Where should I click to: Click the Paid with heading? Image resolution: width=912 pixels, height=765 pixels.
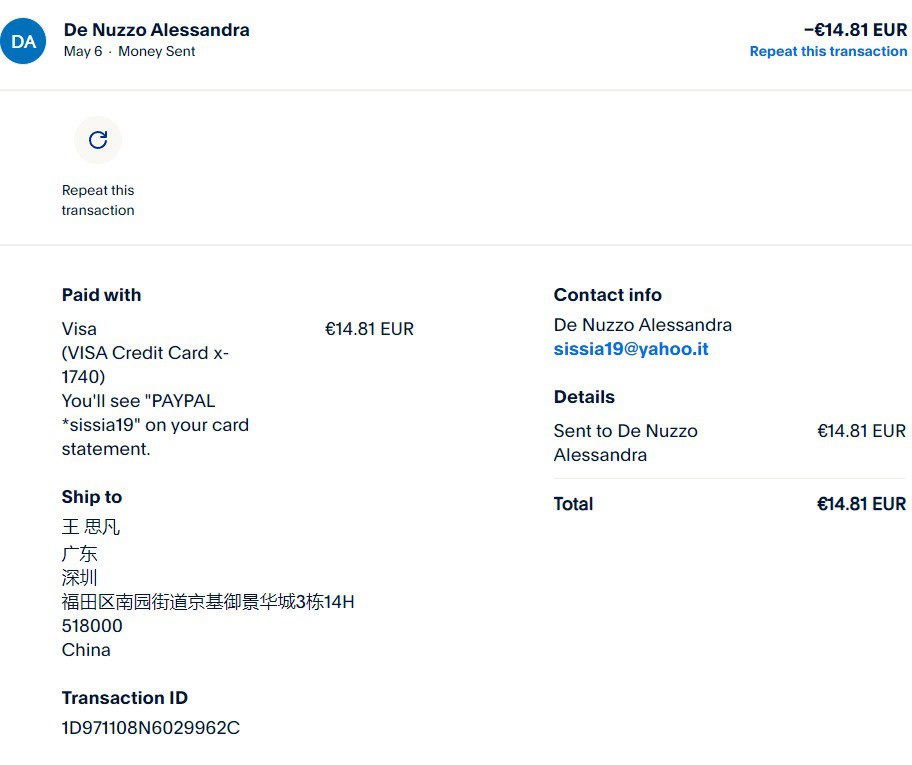click(x=101, y=295)
